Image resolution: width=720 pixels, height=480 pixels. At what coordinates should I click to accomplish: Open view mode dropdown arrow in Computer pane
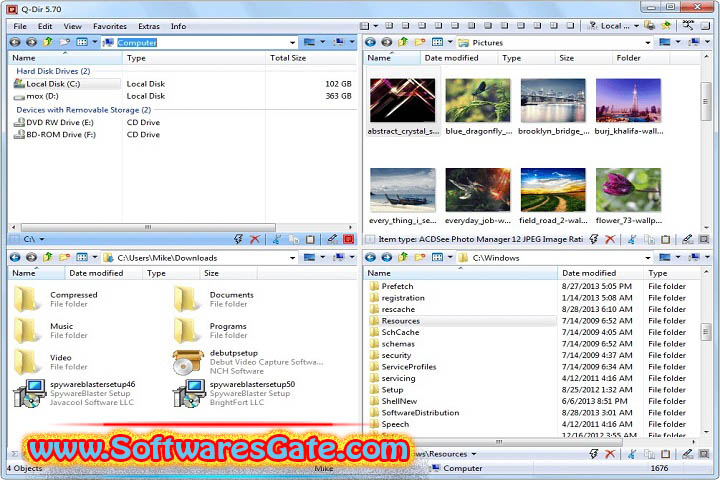[95, 42]
